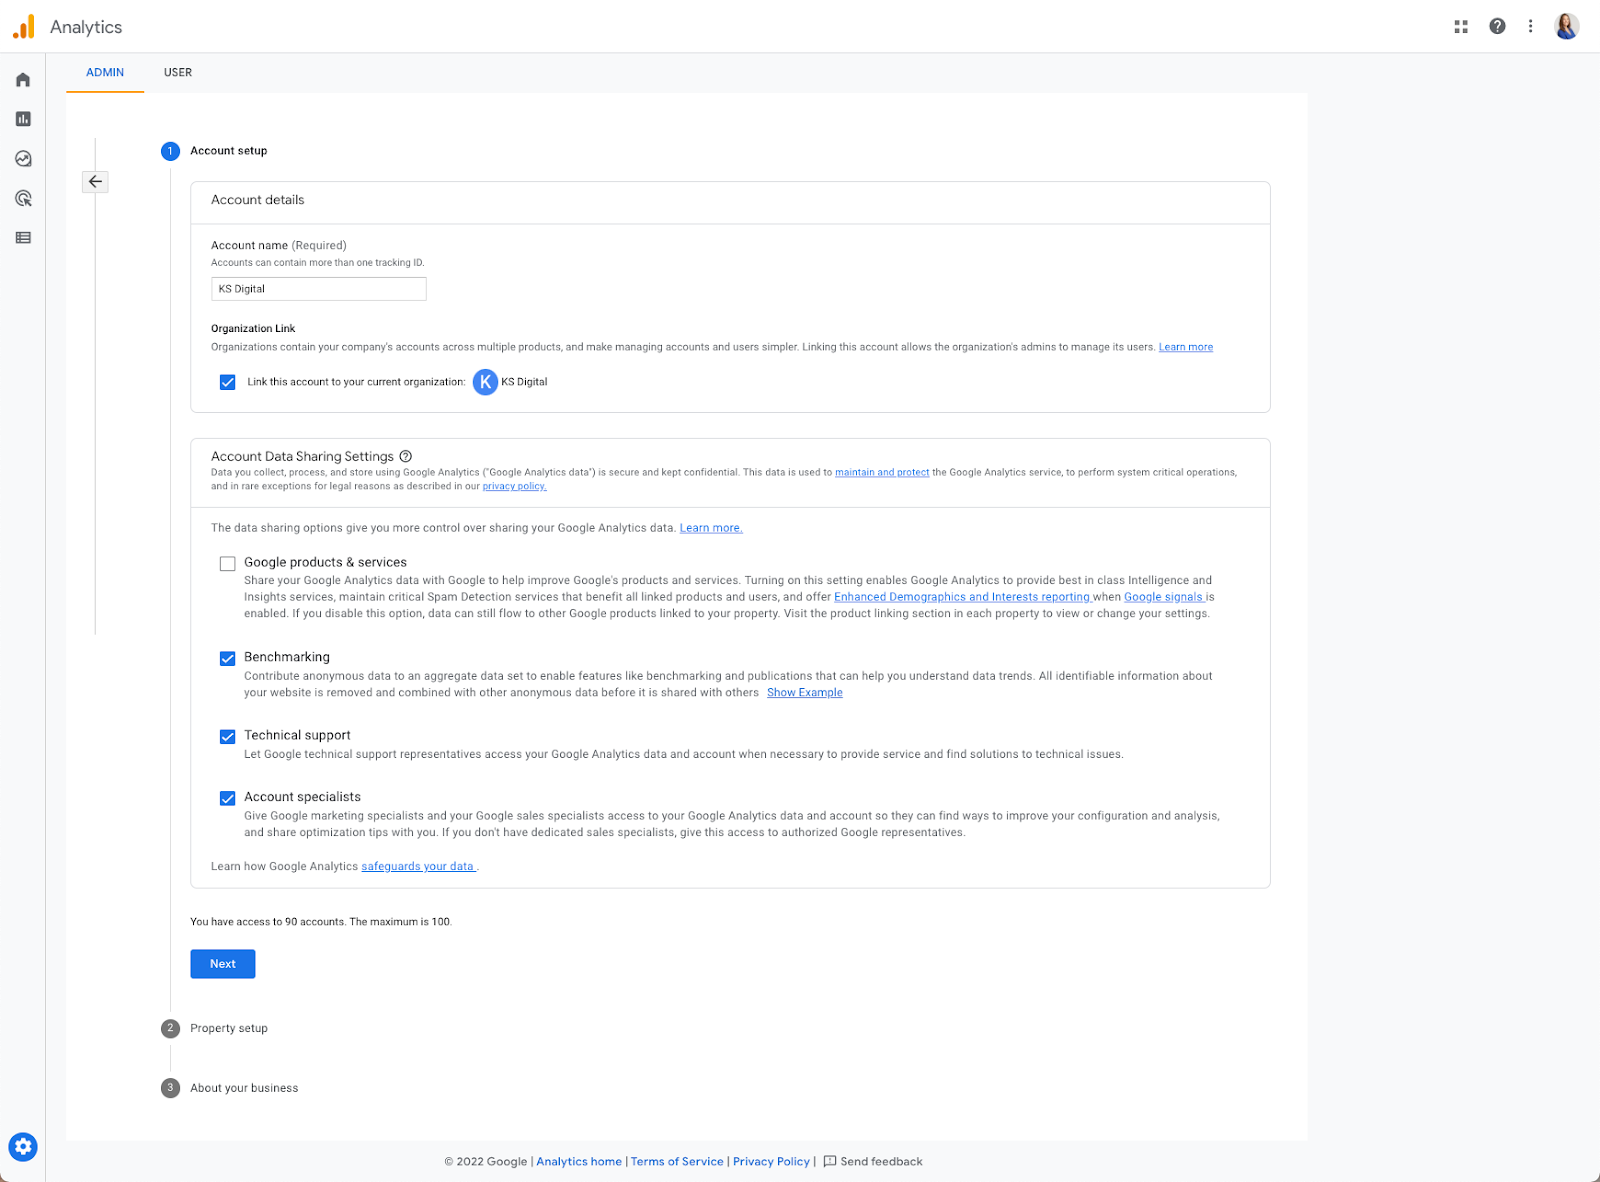
Task: Open the safeguards your data link
Action: pyautogui.click(x=418, y=866)
